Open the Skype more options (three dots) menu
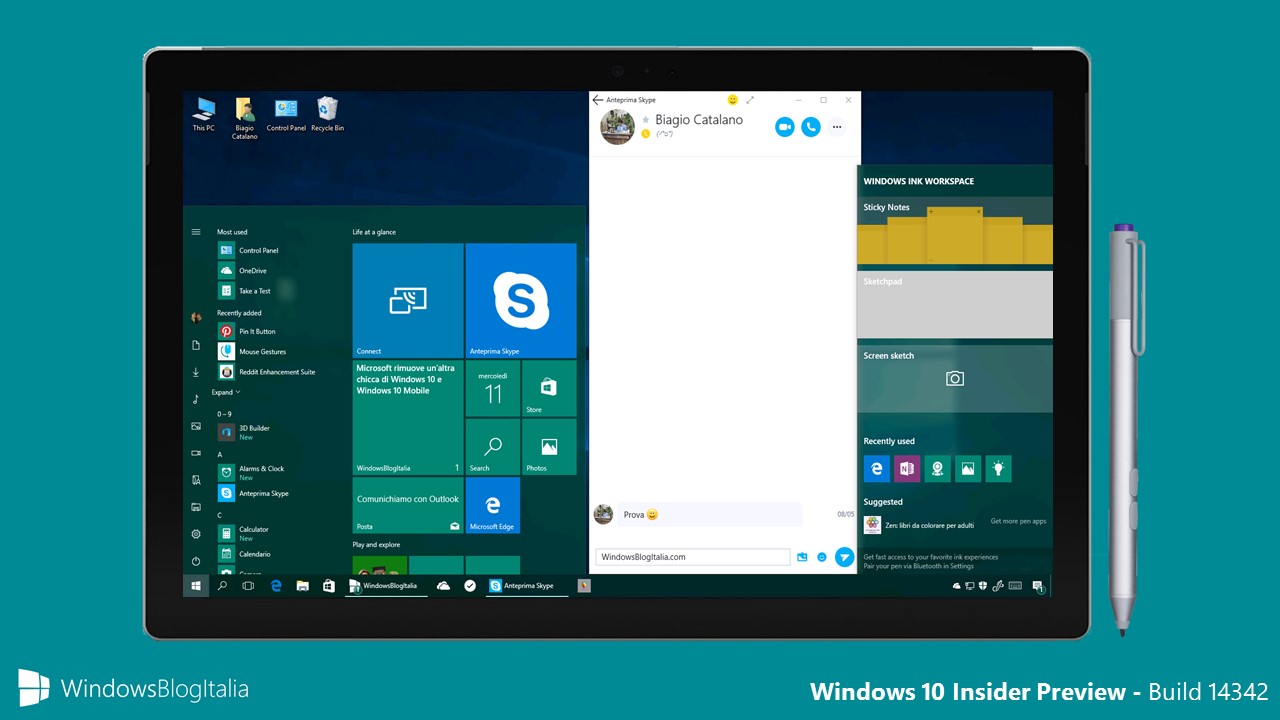This screenshot has height=720, width=1280. coord(837,127)
